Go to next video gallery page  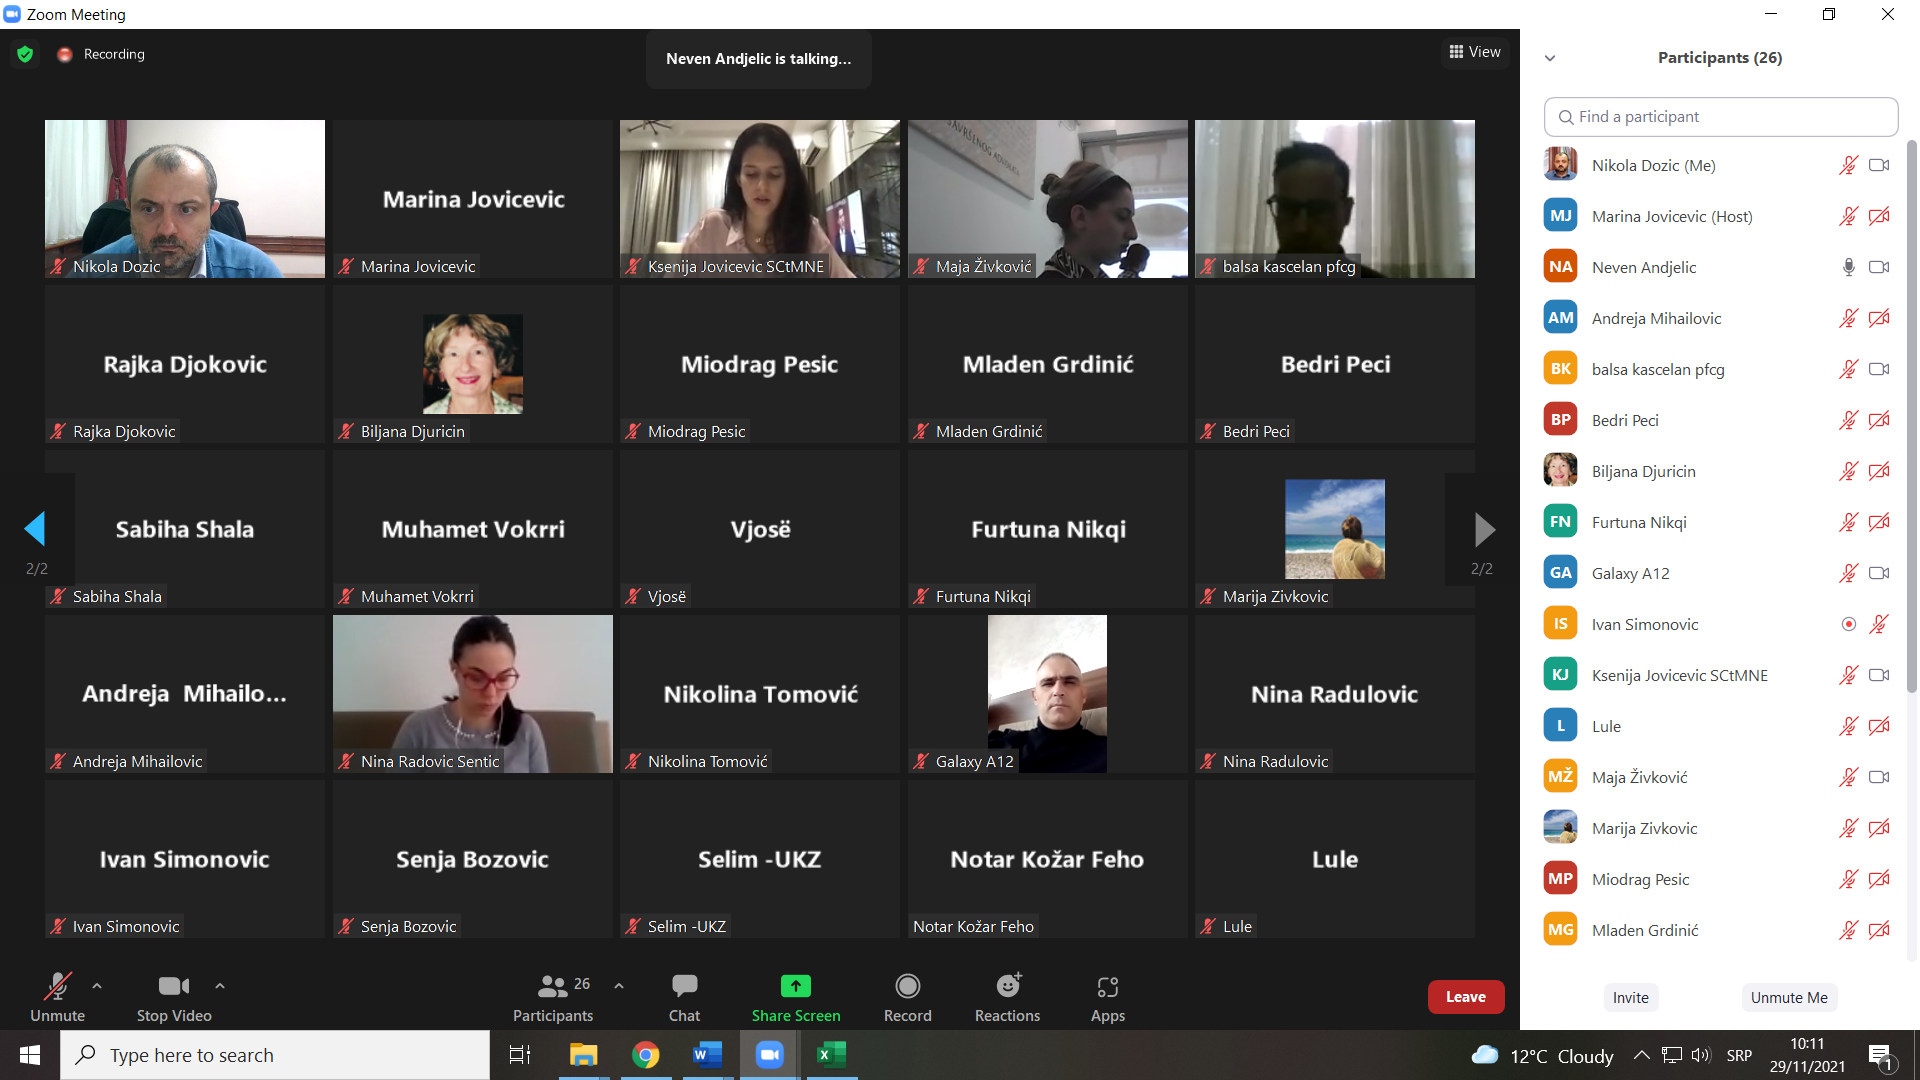click(1484, 528)
